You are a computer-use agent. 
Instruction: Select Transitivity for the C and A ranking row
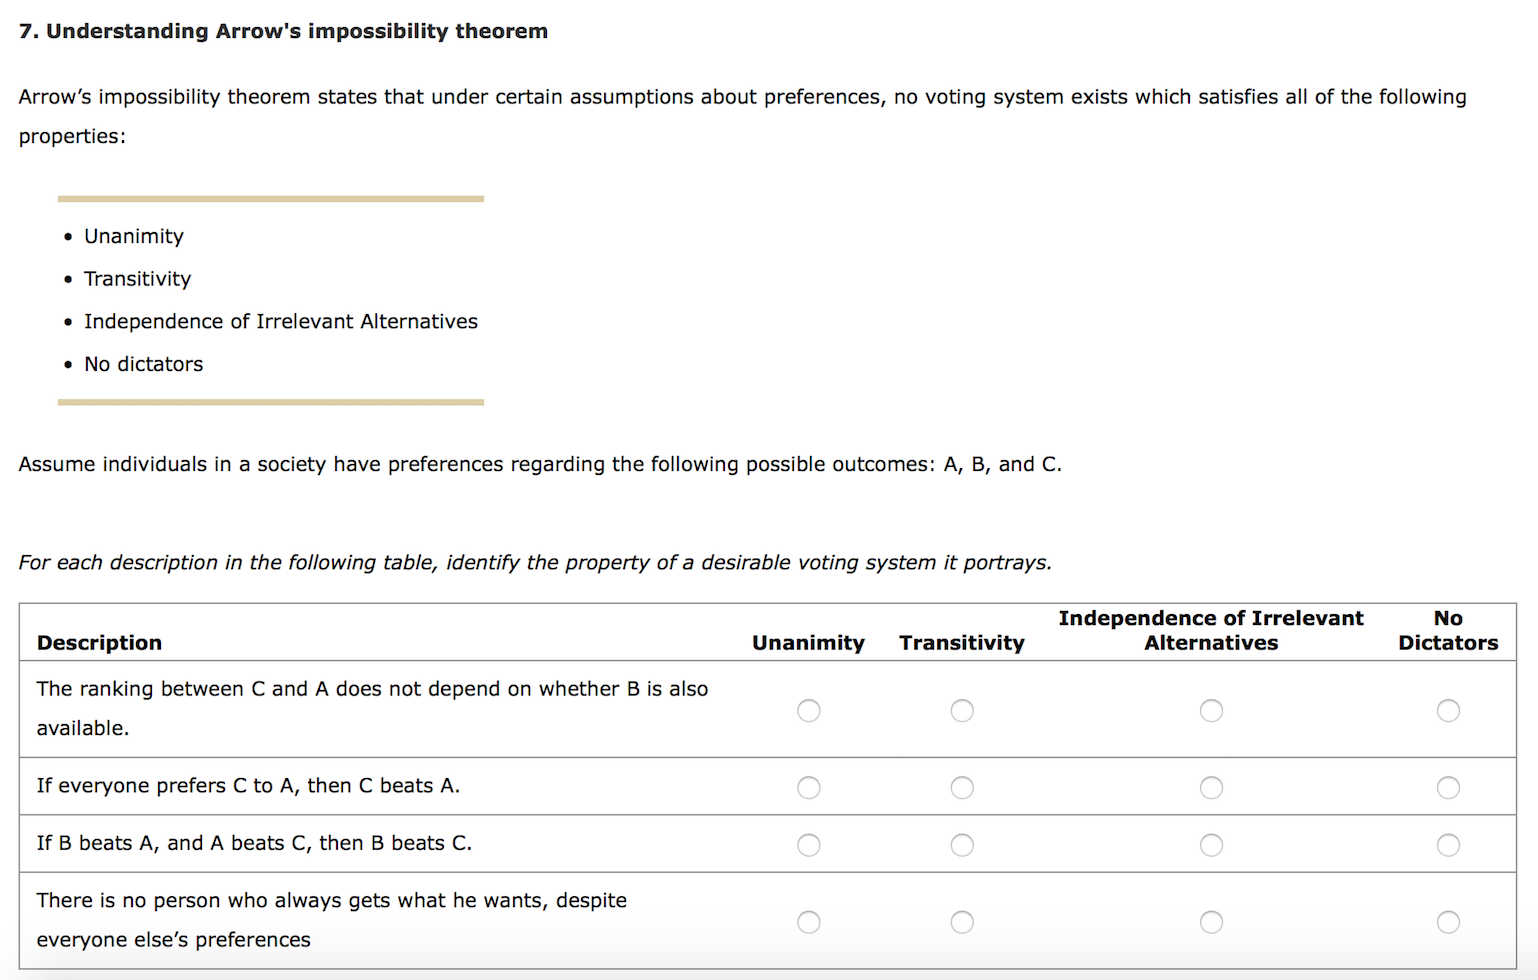[x=962, y=710]
